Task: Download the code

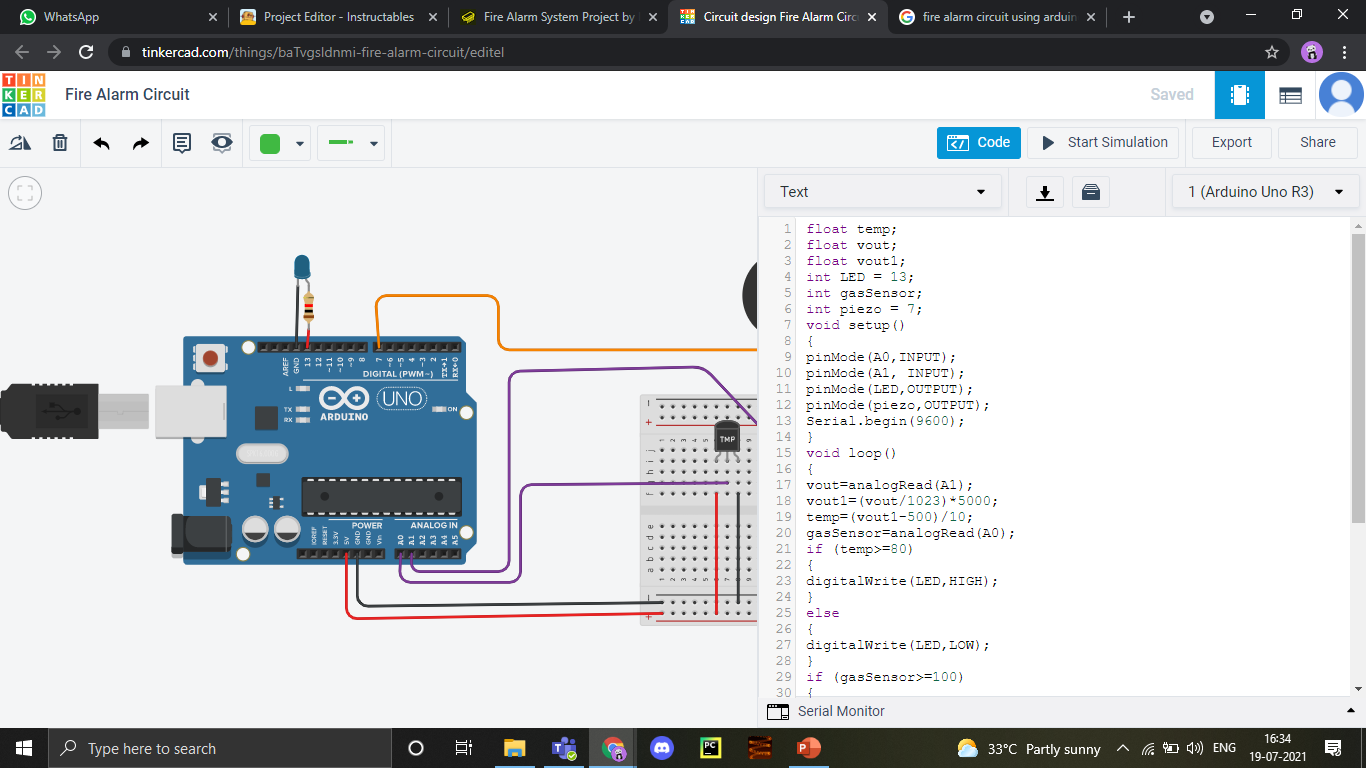Action: (x=1045, y=192)
